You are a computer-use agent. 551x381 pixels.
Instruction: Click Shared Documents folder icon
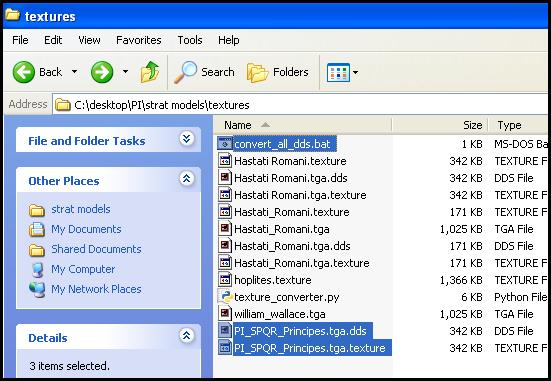(x=37, y=250)
